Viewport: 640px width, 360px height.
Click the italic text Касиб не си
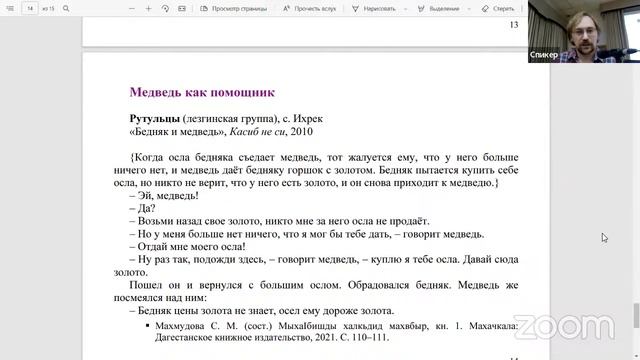click(x=257, y=131)
